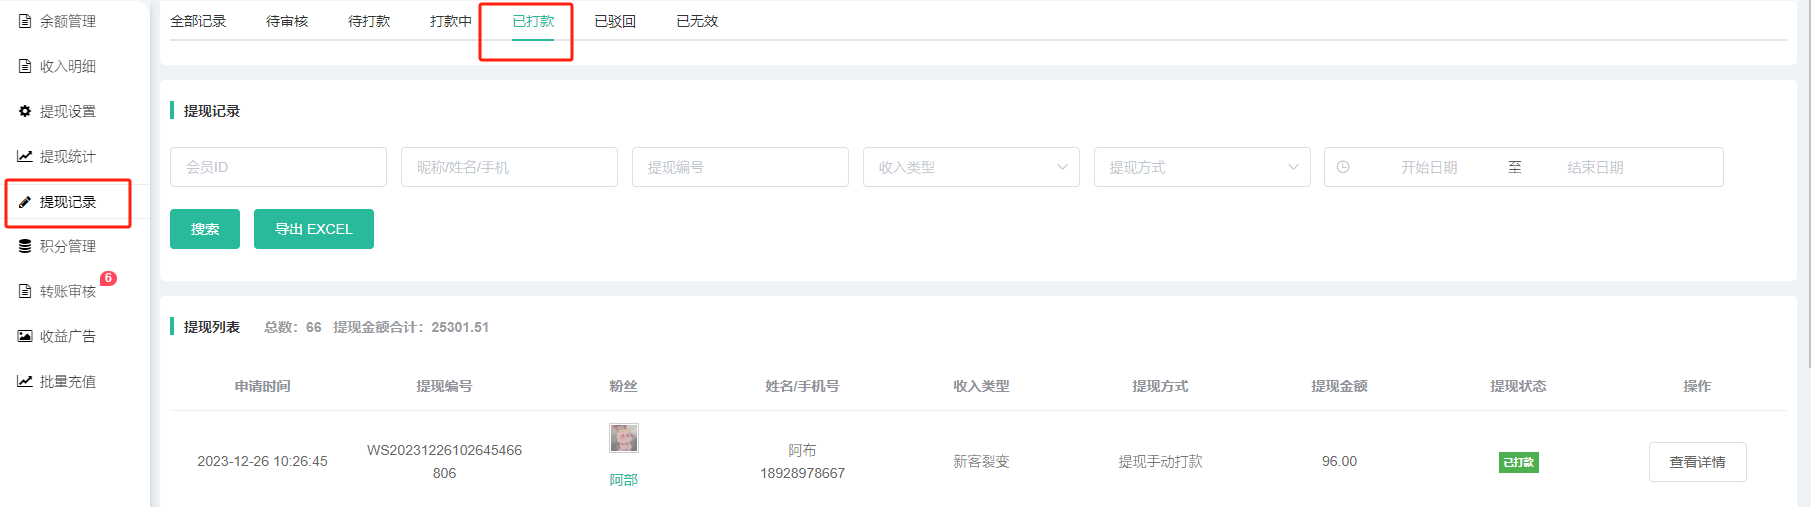
Task: Click the 开始日期 date field
Action: pyautogui.click(x=1428, y=167)
